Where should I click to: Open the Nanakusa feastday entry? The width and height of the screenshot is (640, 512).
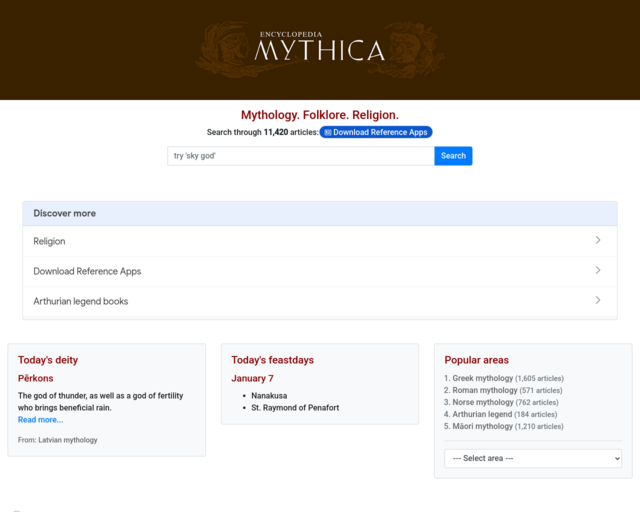(x=269, y=396)
